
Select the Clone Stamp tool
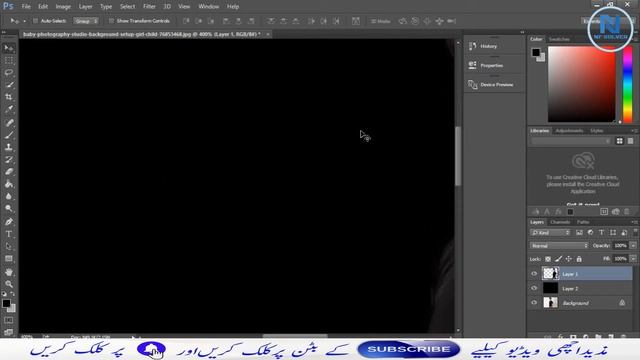pos(9,147)
